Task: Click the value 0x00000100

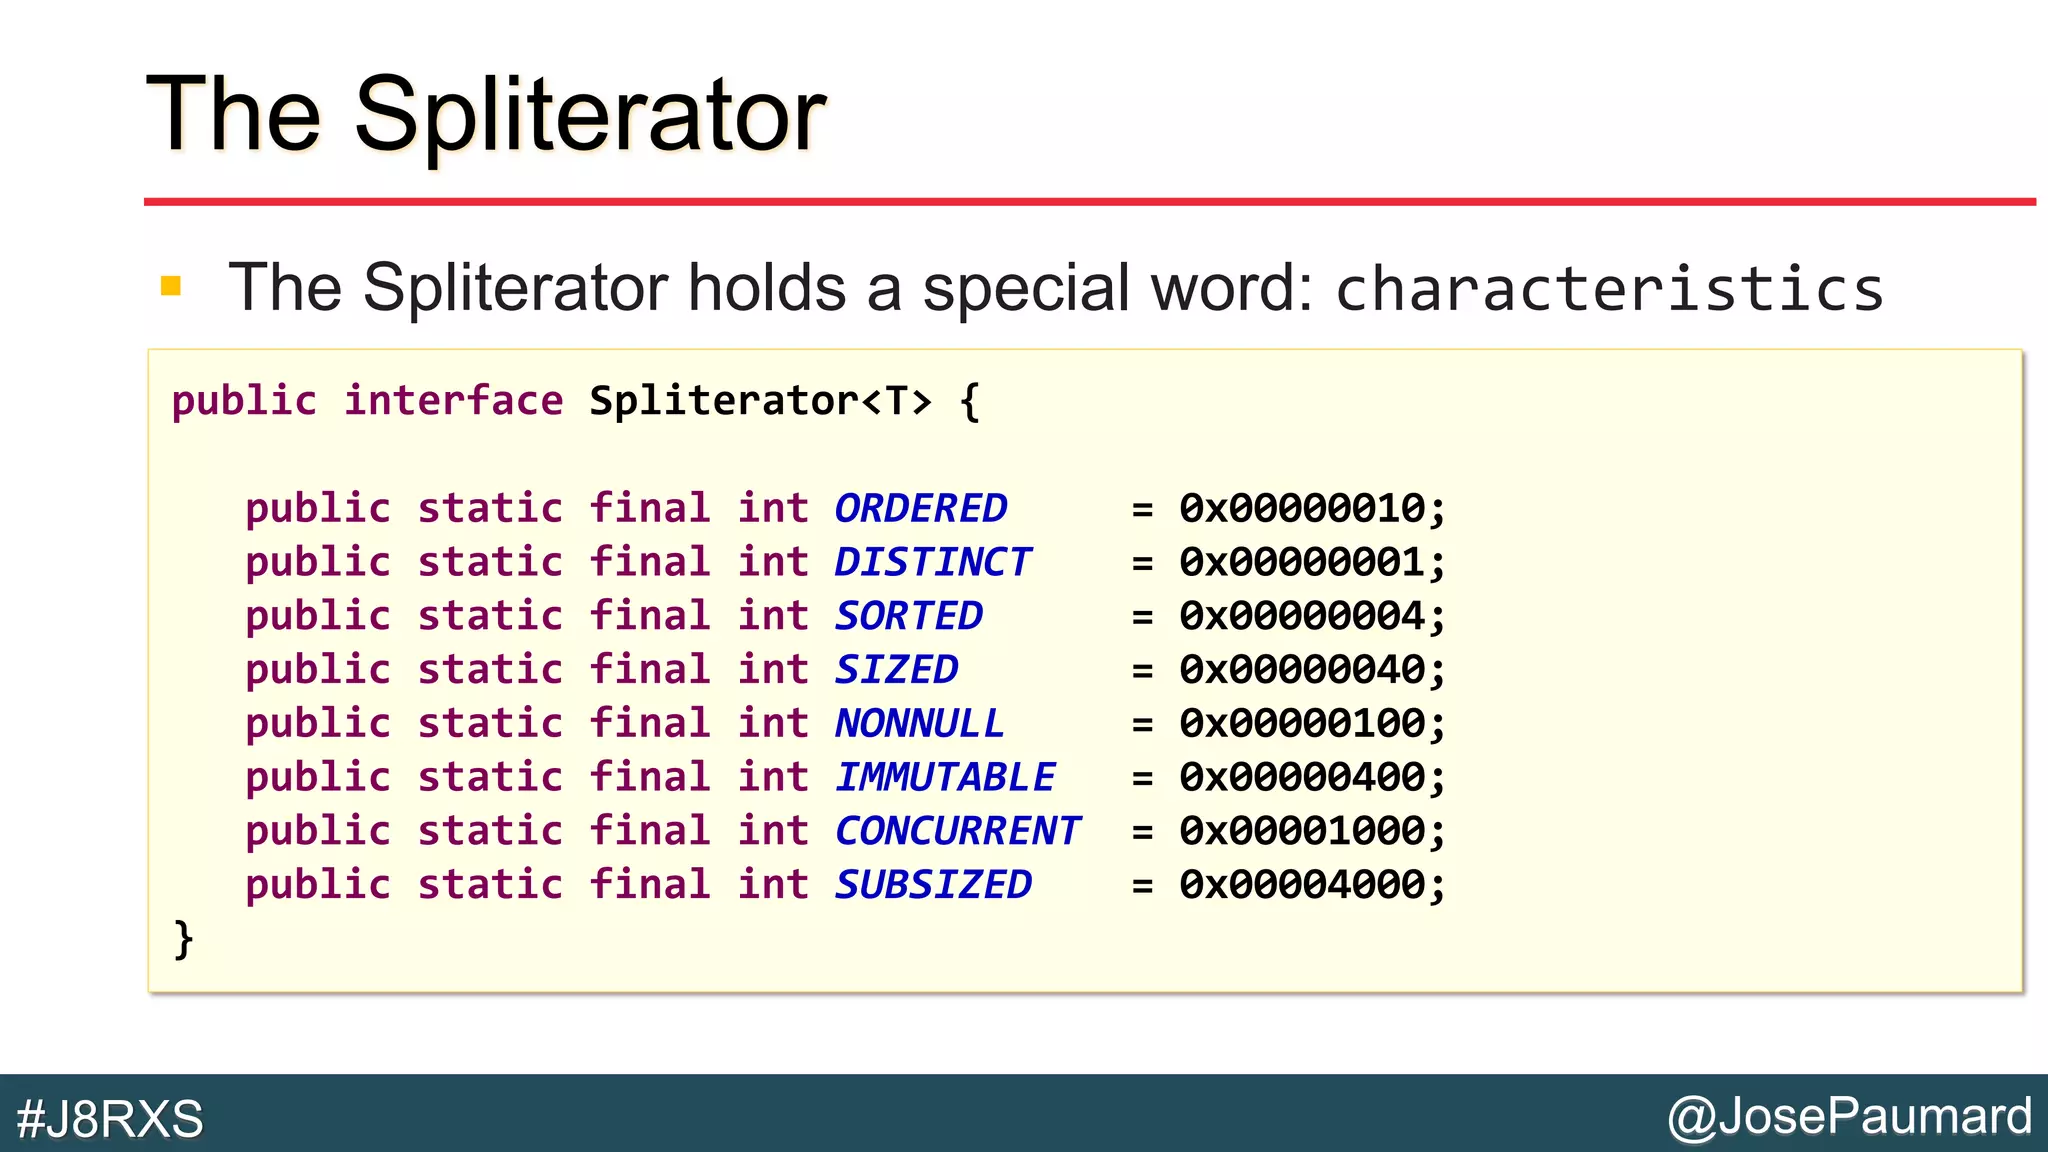Action: (1302, 723)
